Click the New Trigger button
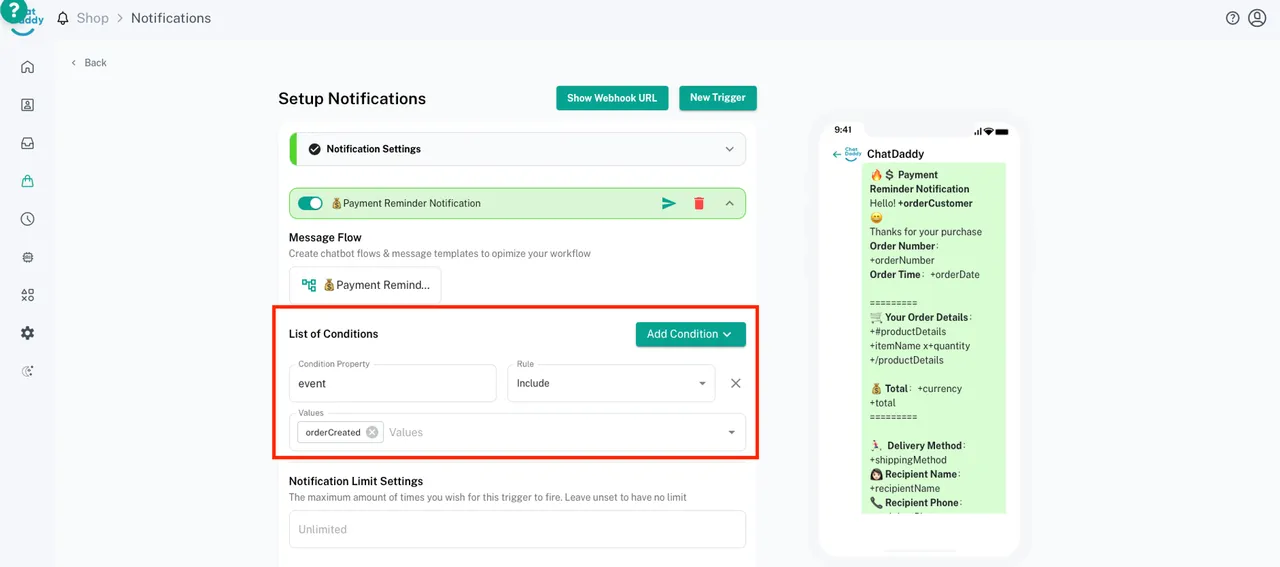Screen dimensions: 1280x567 click(x=718, y=98)
